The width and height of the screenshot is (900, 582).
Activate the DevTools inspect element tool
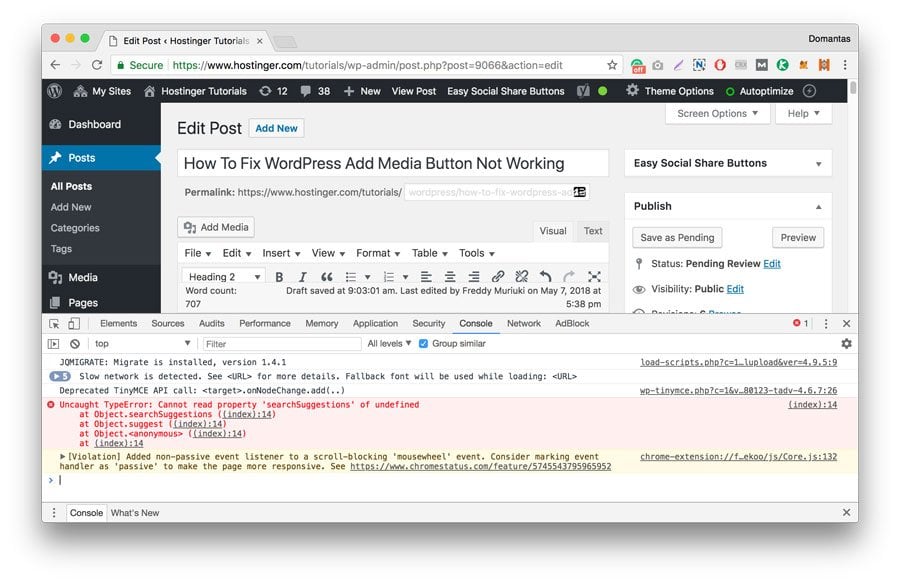56,323
